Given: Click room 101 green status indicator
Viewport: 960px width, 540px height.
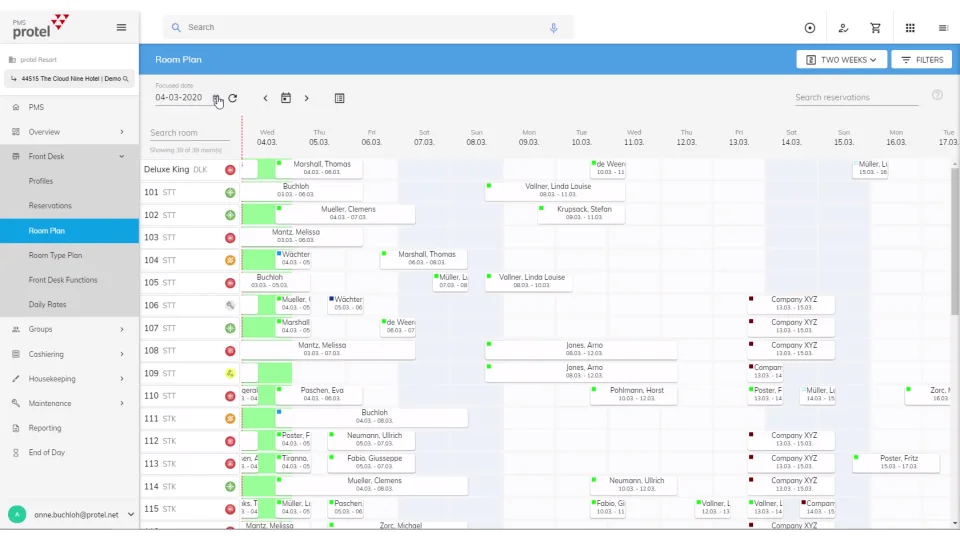Looking at the screenshot, I should [230, 192].
